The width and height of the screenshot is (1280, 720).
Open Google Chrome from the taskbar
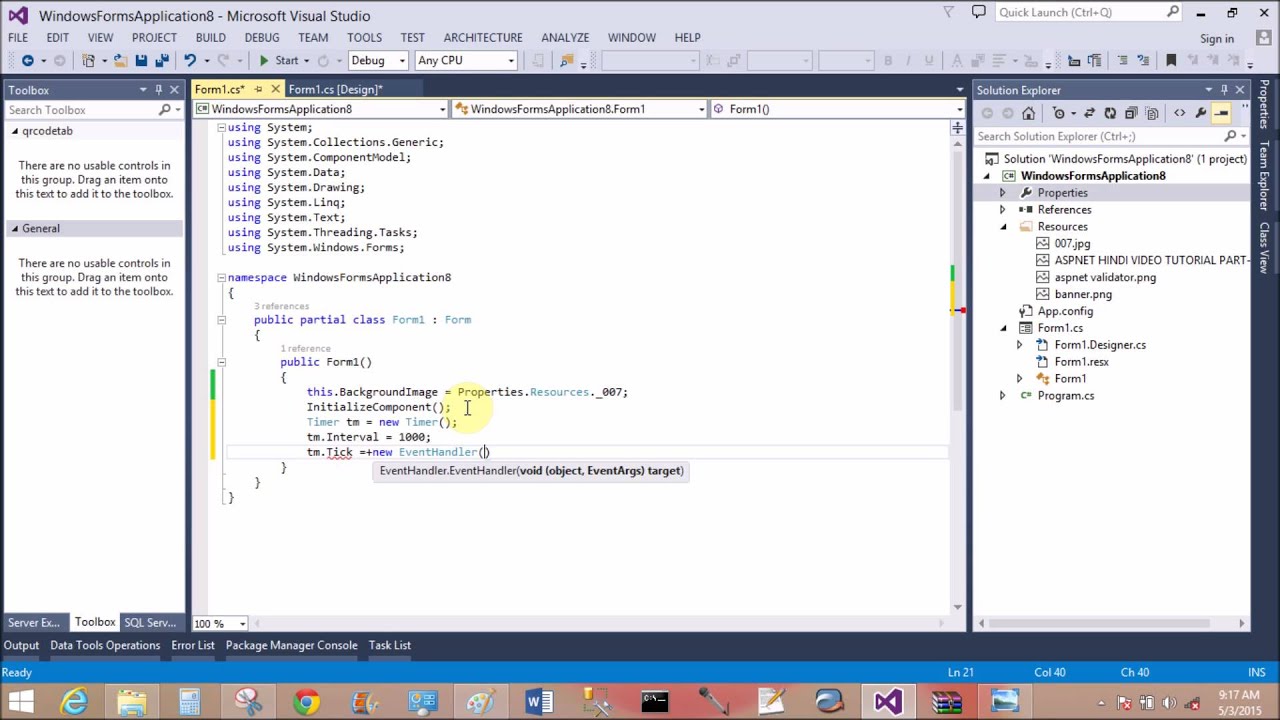(306, 702)
